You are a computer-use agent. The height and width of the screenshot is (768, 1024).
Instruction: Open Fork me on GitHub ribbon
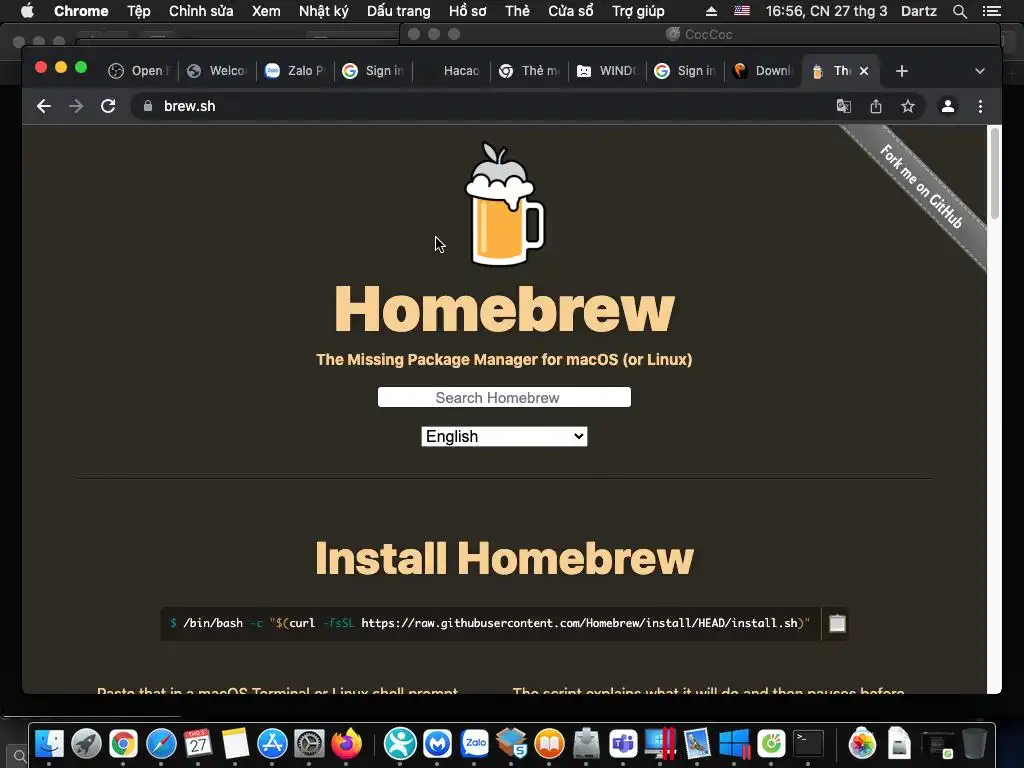921,187
